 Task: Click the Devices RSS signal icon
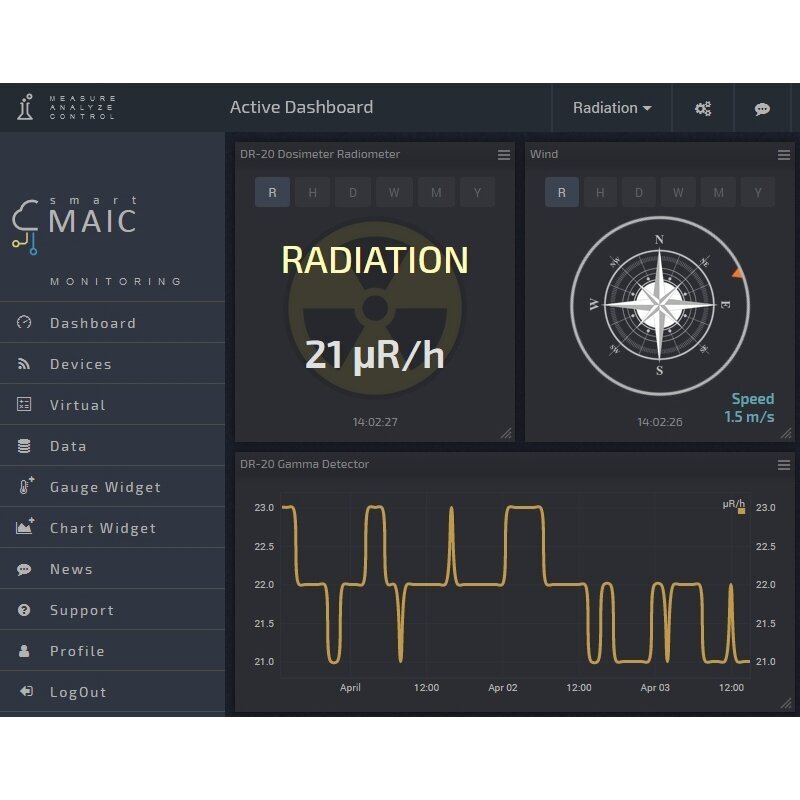24,364
